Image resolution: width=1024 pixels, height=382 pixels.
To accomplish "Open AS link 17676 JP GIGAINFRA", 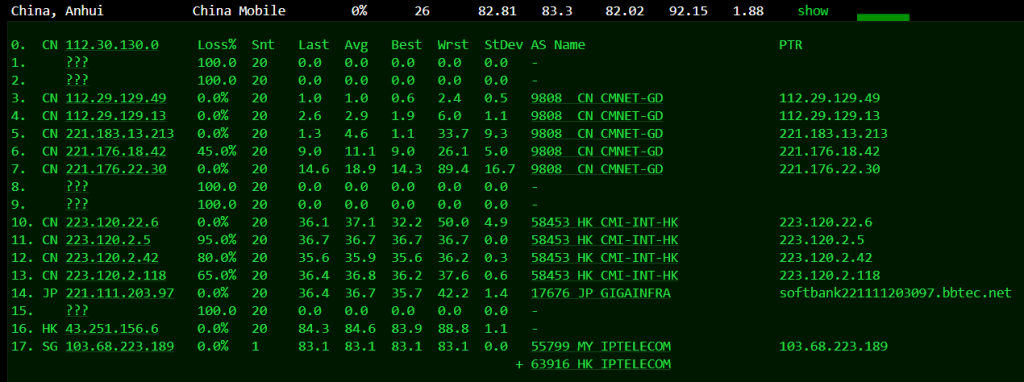I will 601,293.
